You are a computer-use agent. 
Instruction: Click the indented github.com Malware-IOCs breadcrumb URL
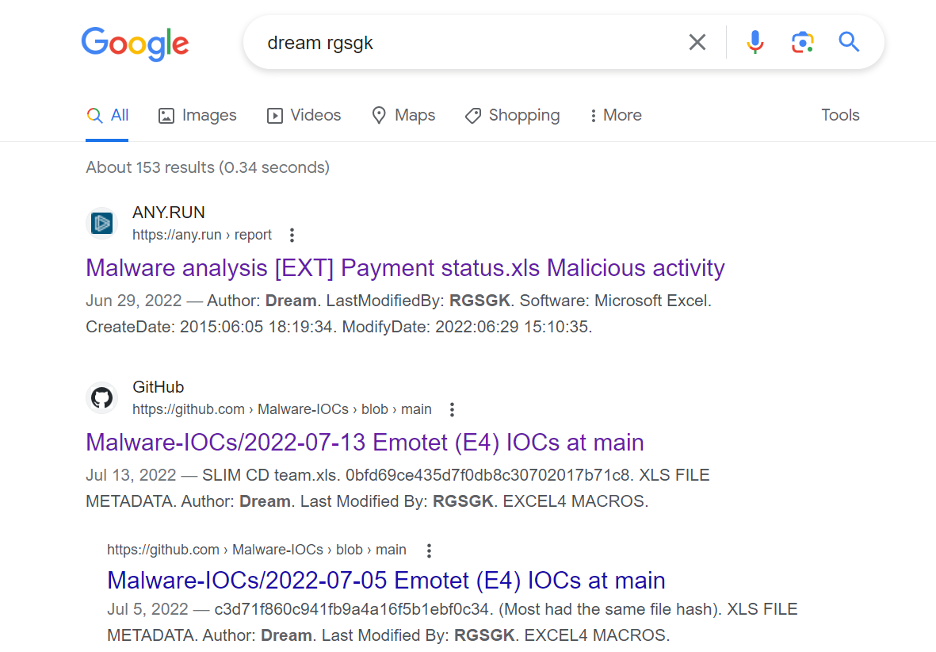click(257, 549)
